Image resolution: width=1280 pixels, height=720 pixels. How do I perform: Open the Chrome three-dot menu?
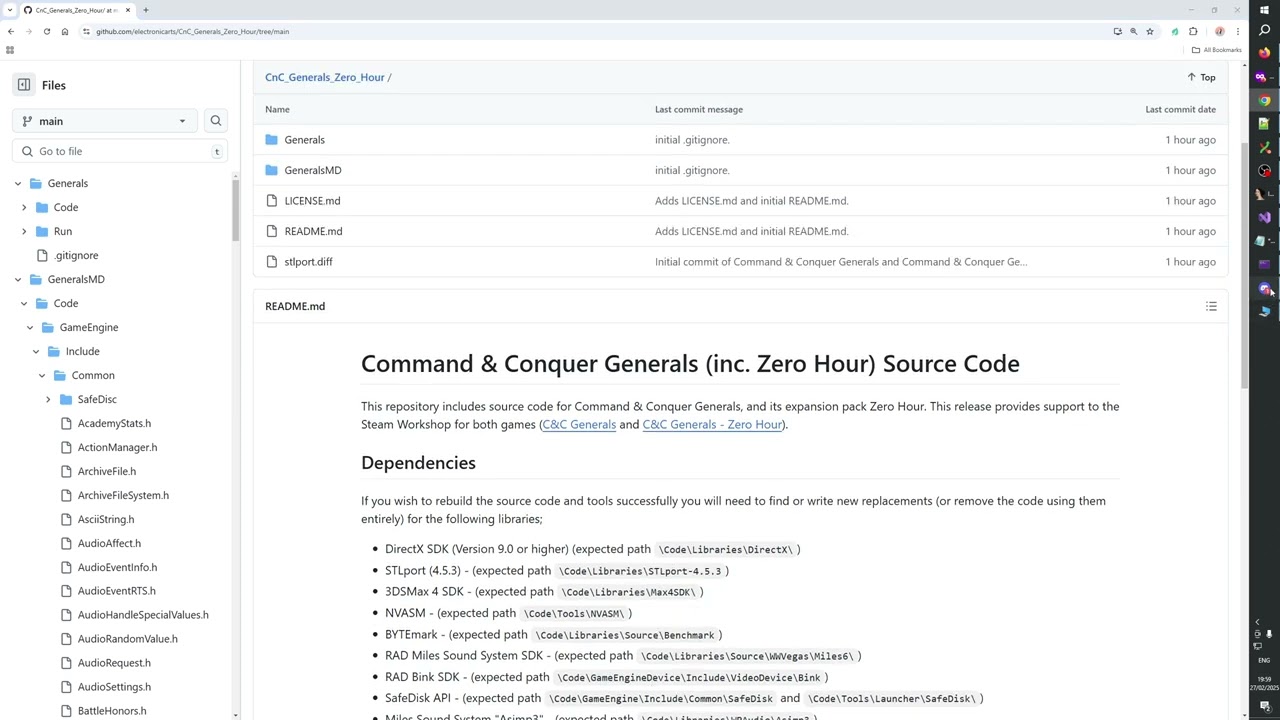[1237, 31]
